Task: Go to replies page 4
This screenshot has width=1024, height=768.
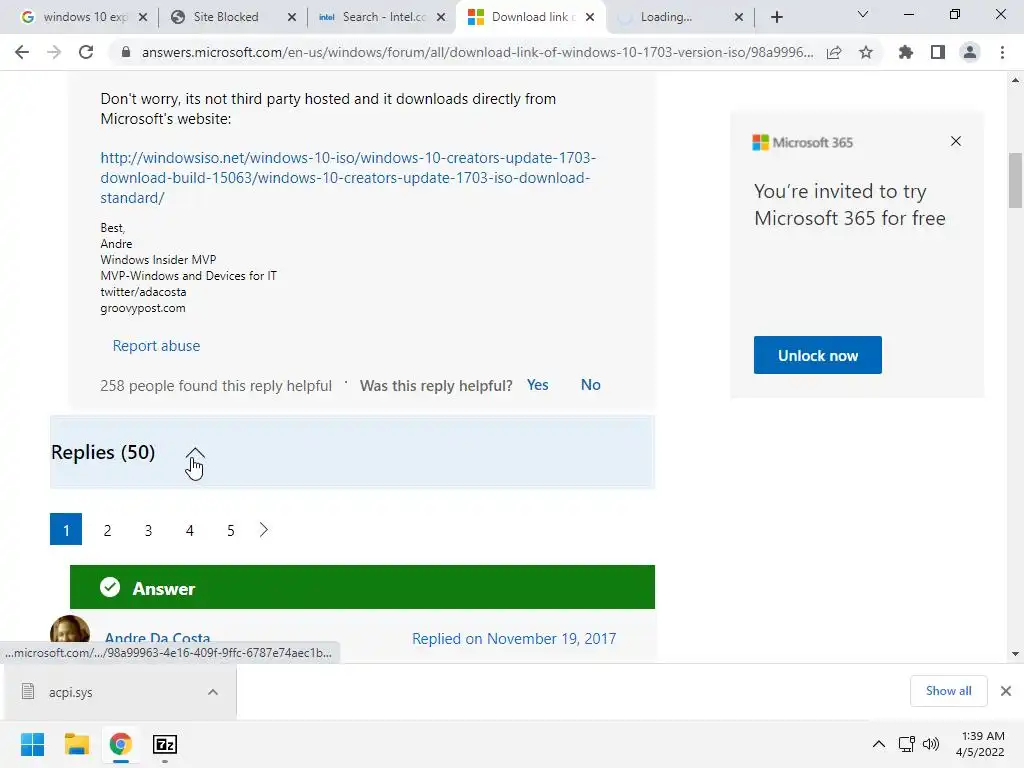Action: pyautogui.click(x=189, y=530)
